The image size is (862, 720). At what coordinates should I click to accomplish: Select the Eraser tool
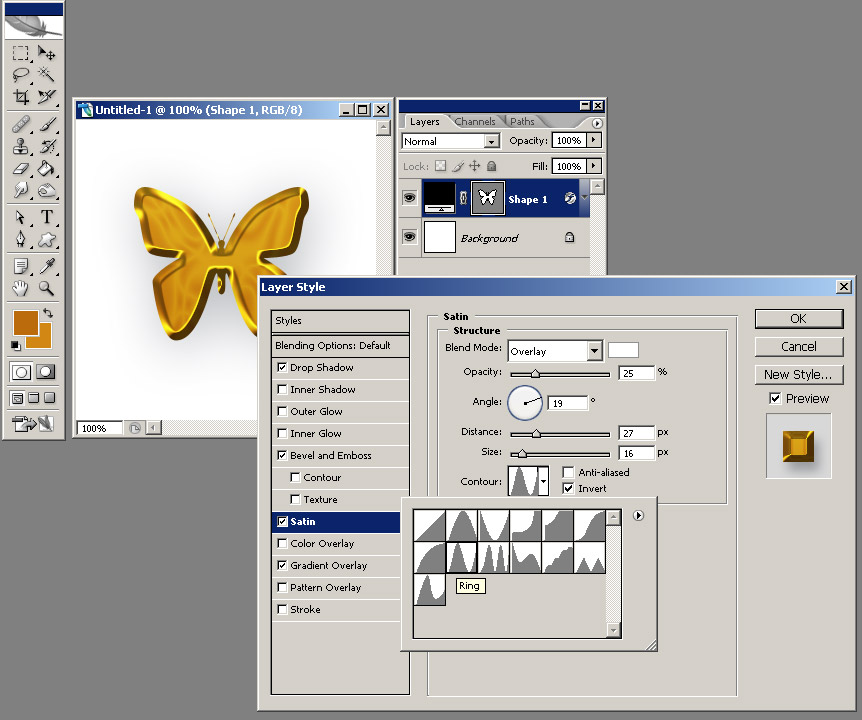coord(20,168)
